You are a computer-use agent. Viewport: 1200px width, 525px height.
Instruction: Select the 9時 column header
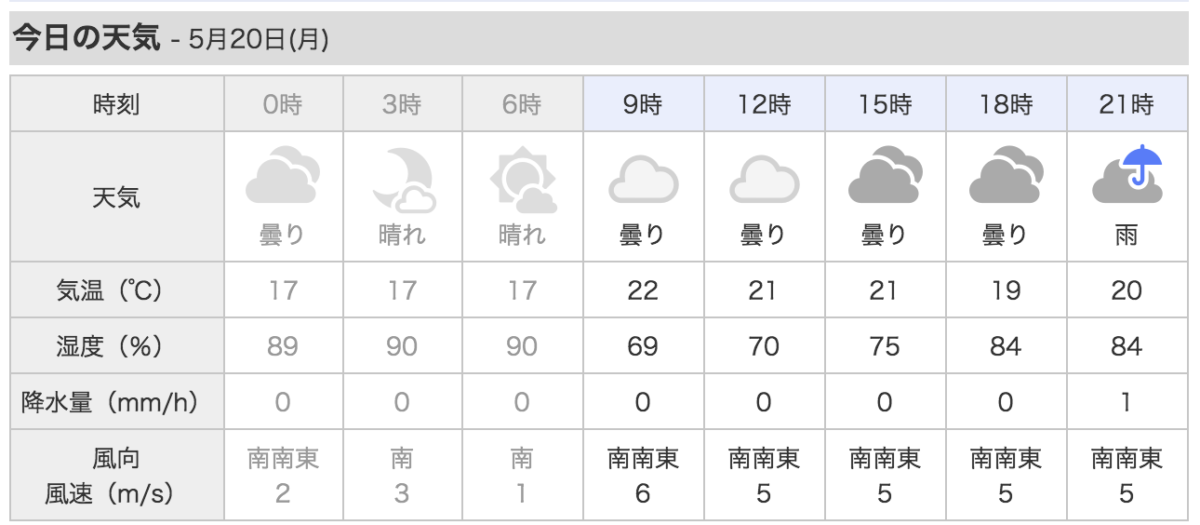pos(643,104)
